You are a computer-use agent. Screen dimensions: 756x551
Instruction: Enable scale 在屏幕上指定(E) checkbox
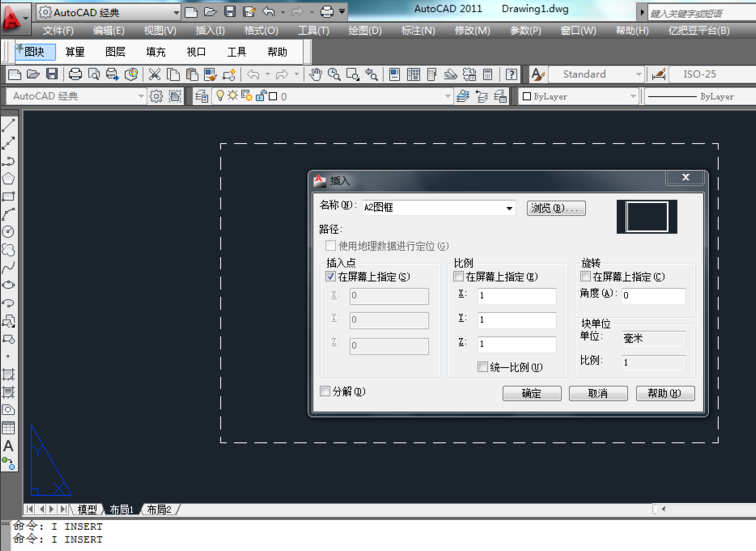pyautogui.click(x=459, y=277)
